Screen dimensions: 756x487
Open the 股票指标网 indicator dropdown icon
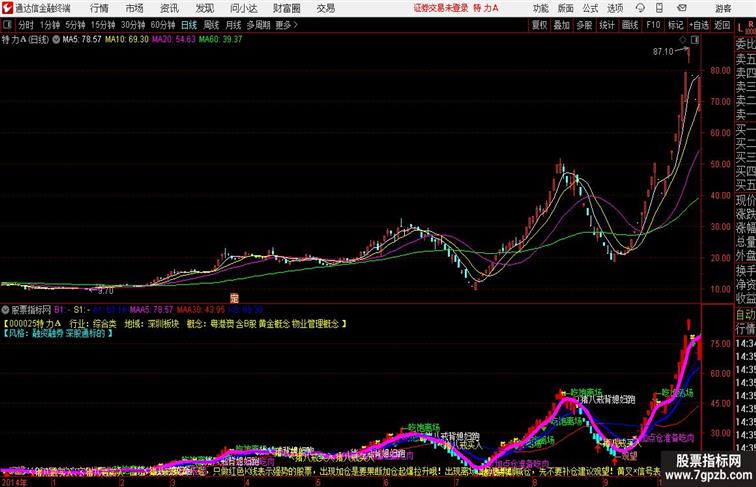[6, 309]
